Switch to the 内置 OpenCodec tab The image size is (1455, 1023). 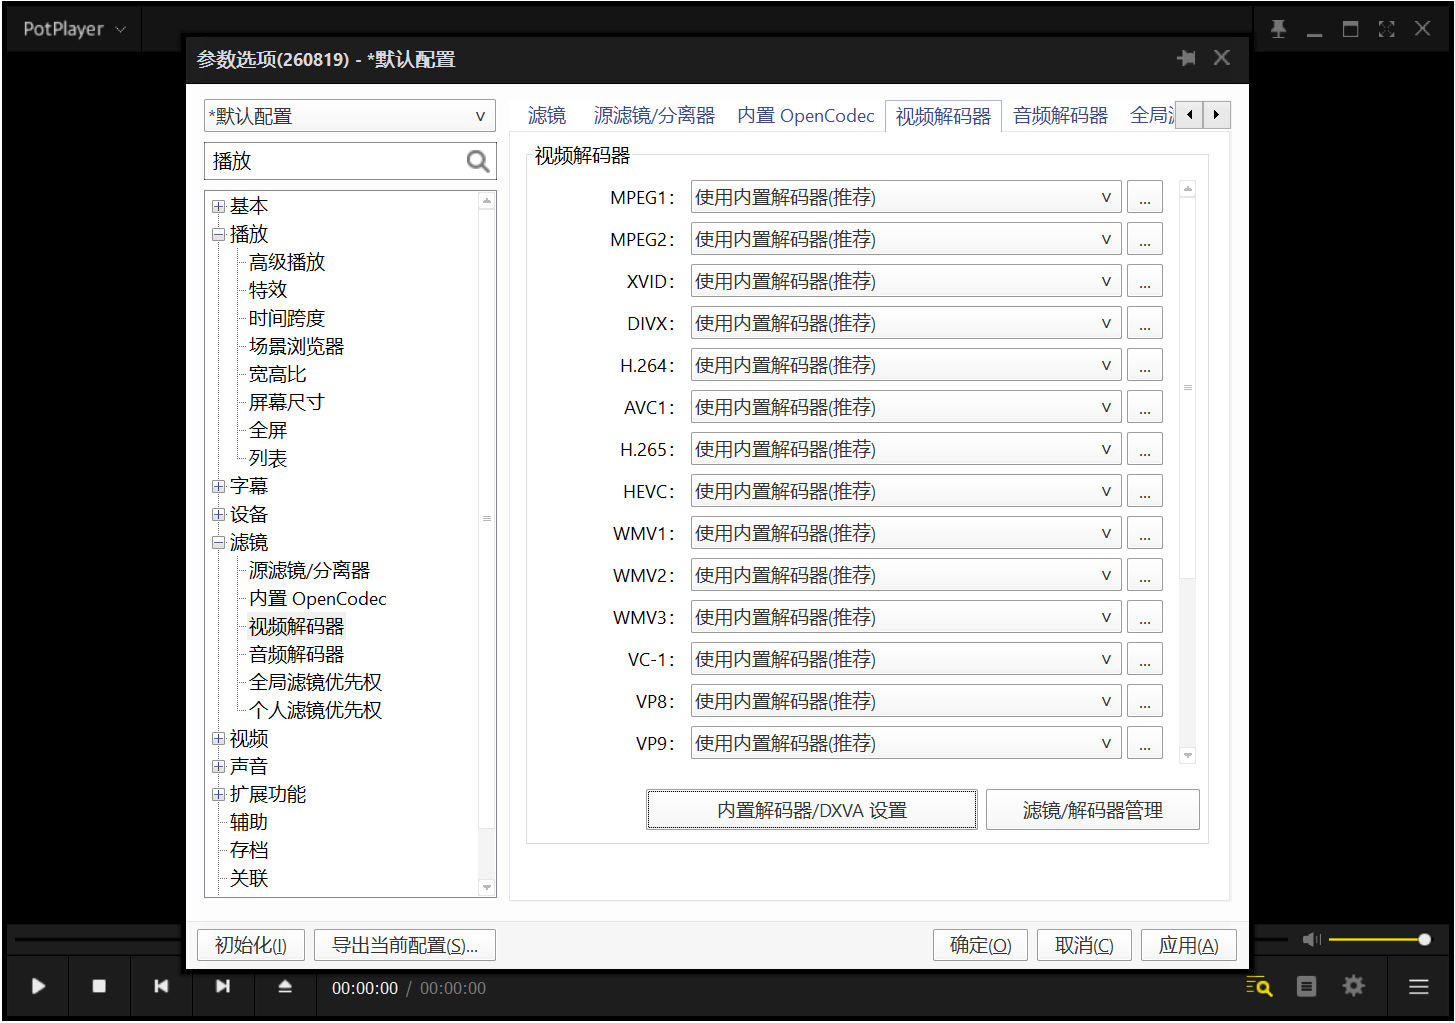tap(806, 116)
